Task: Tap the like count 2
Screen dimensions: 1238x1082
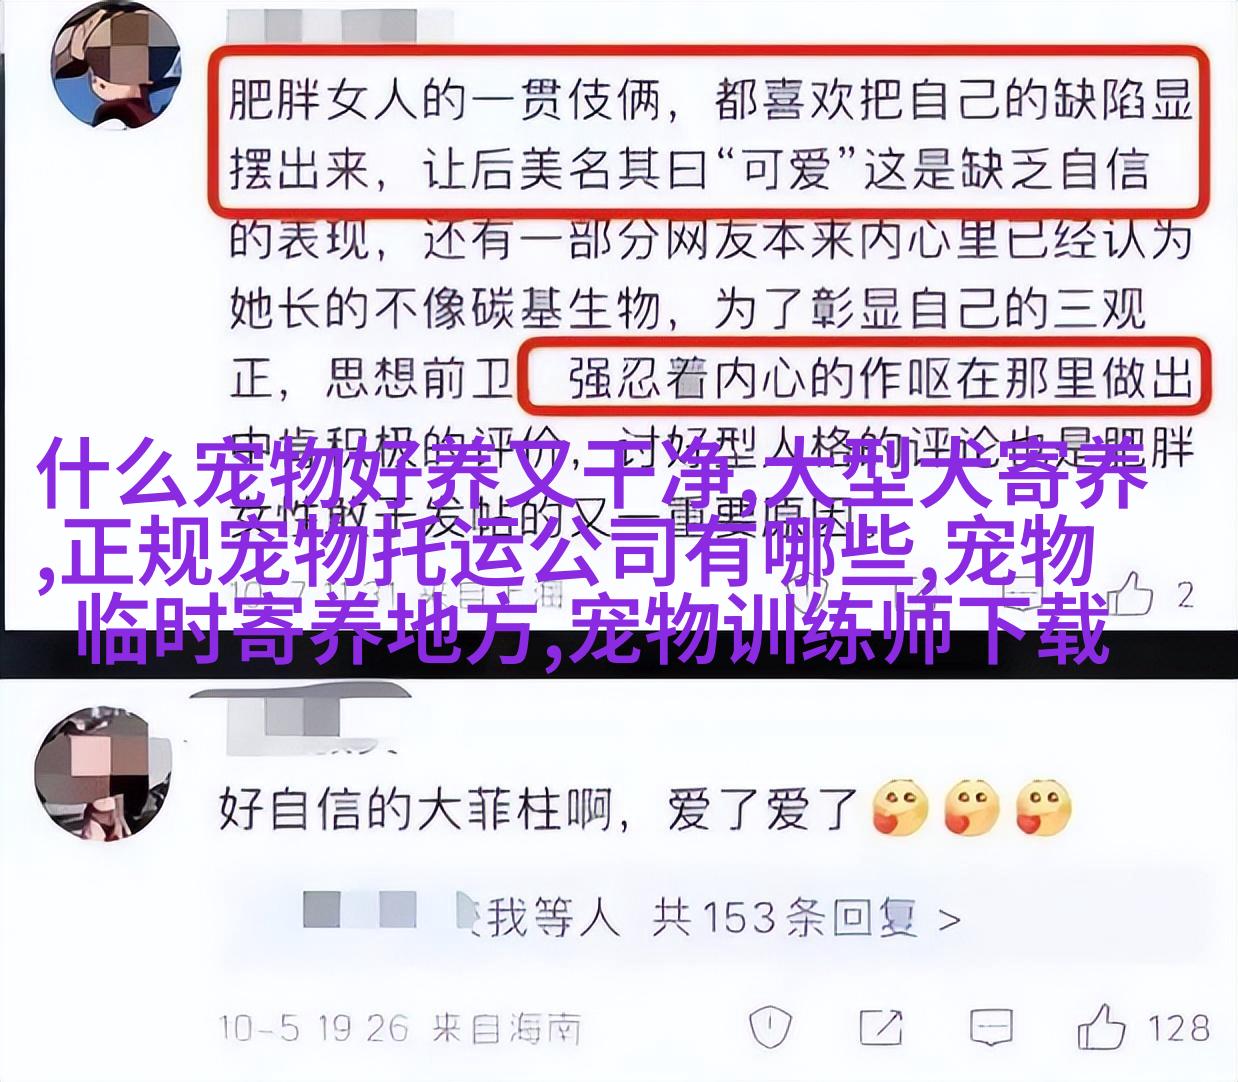Action: (1185, 596)
